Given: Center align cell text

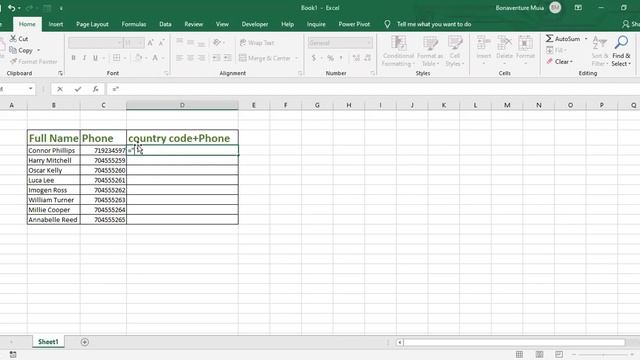Looking at the screenshot, I should click(x=191, y=58).
